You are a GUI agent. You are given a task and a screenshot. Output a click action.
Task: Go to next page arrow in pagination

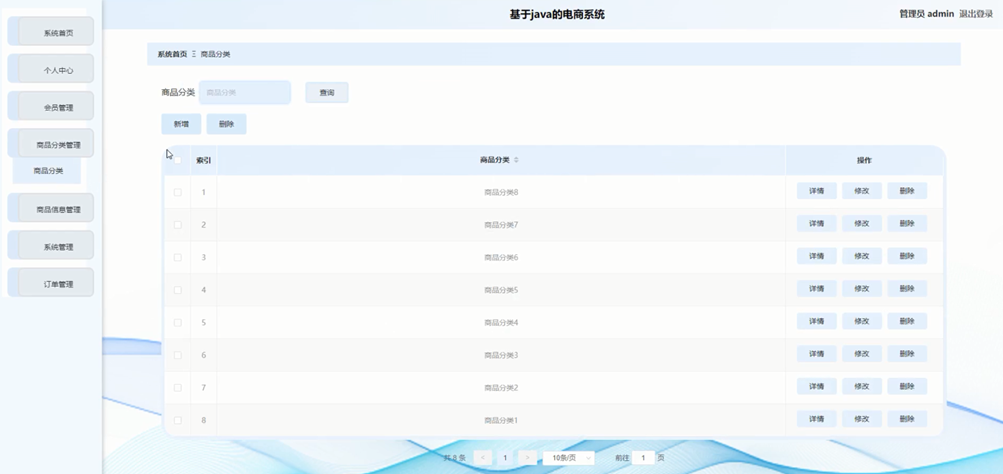pyautogui.click(x=527, y=457)
